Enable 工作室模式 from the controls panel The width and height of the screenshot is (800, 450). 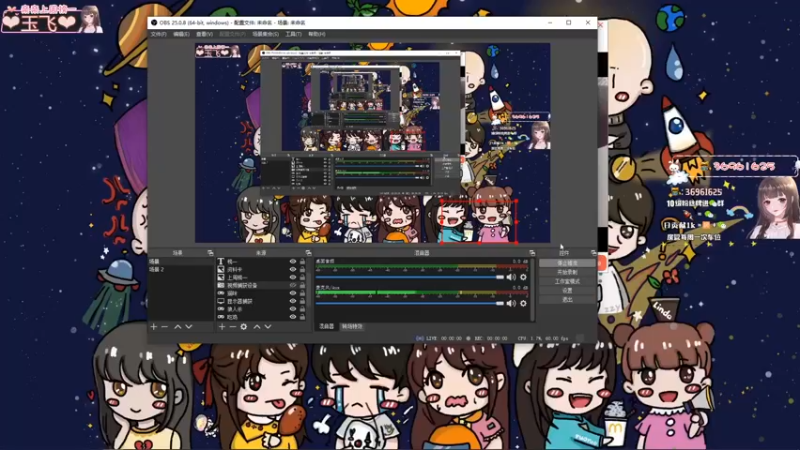tap(567, 282)
